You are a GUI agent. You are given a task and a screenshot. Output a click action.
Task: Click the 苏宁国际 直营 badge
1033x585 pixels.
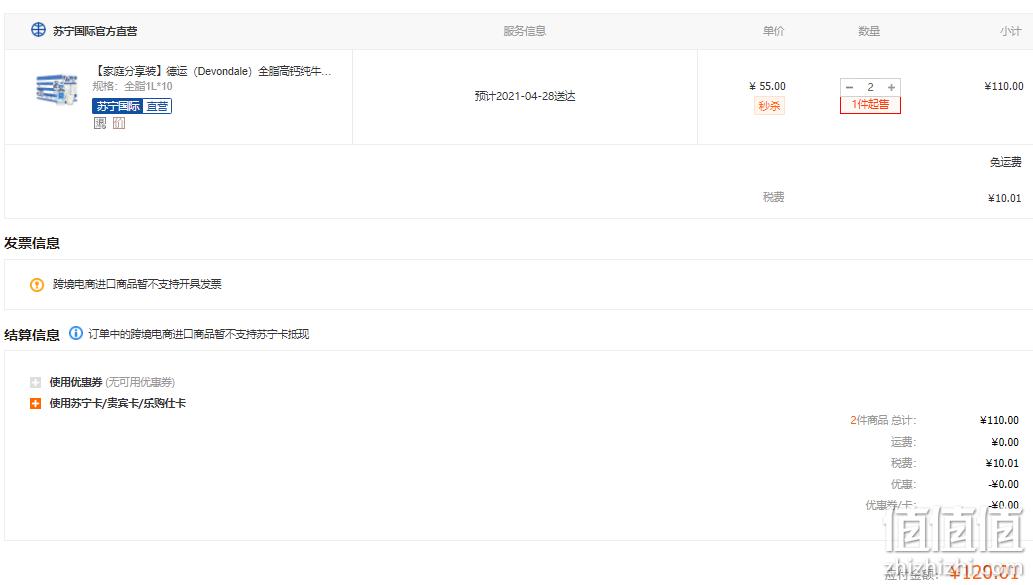point(132,106)
